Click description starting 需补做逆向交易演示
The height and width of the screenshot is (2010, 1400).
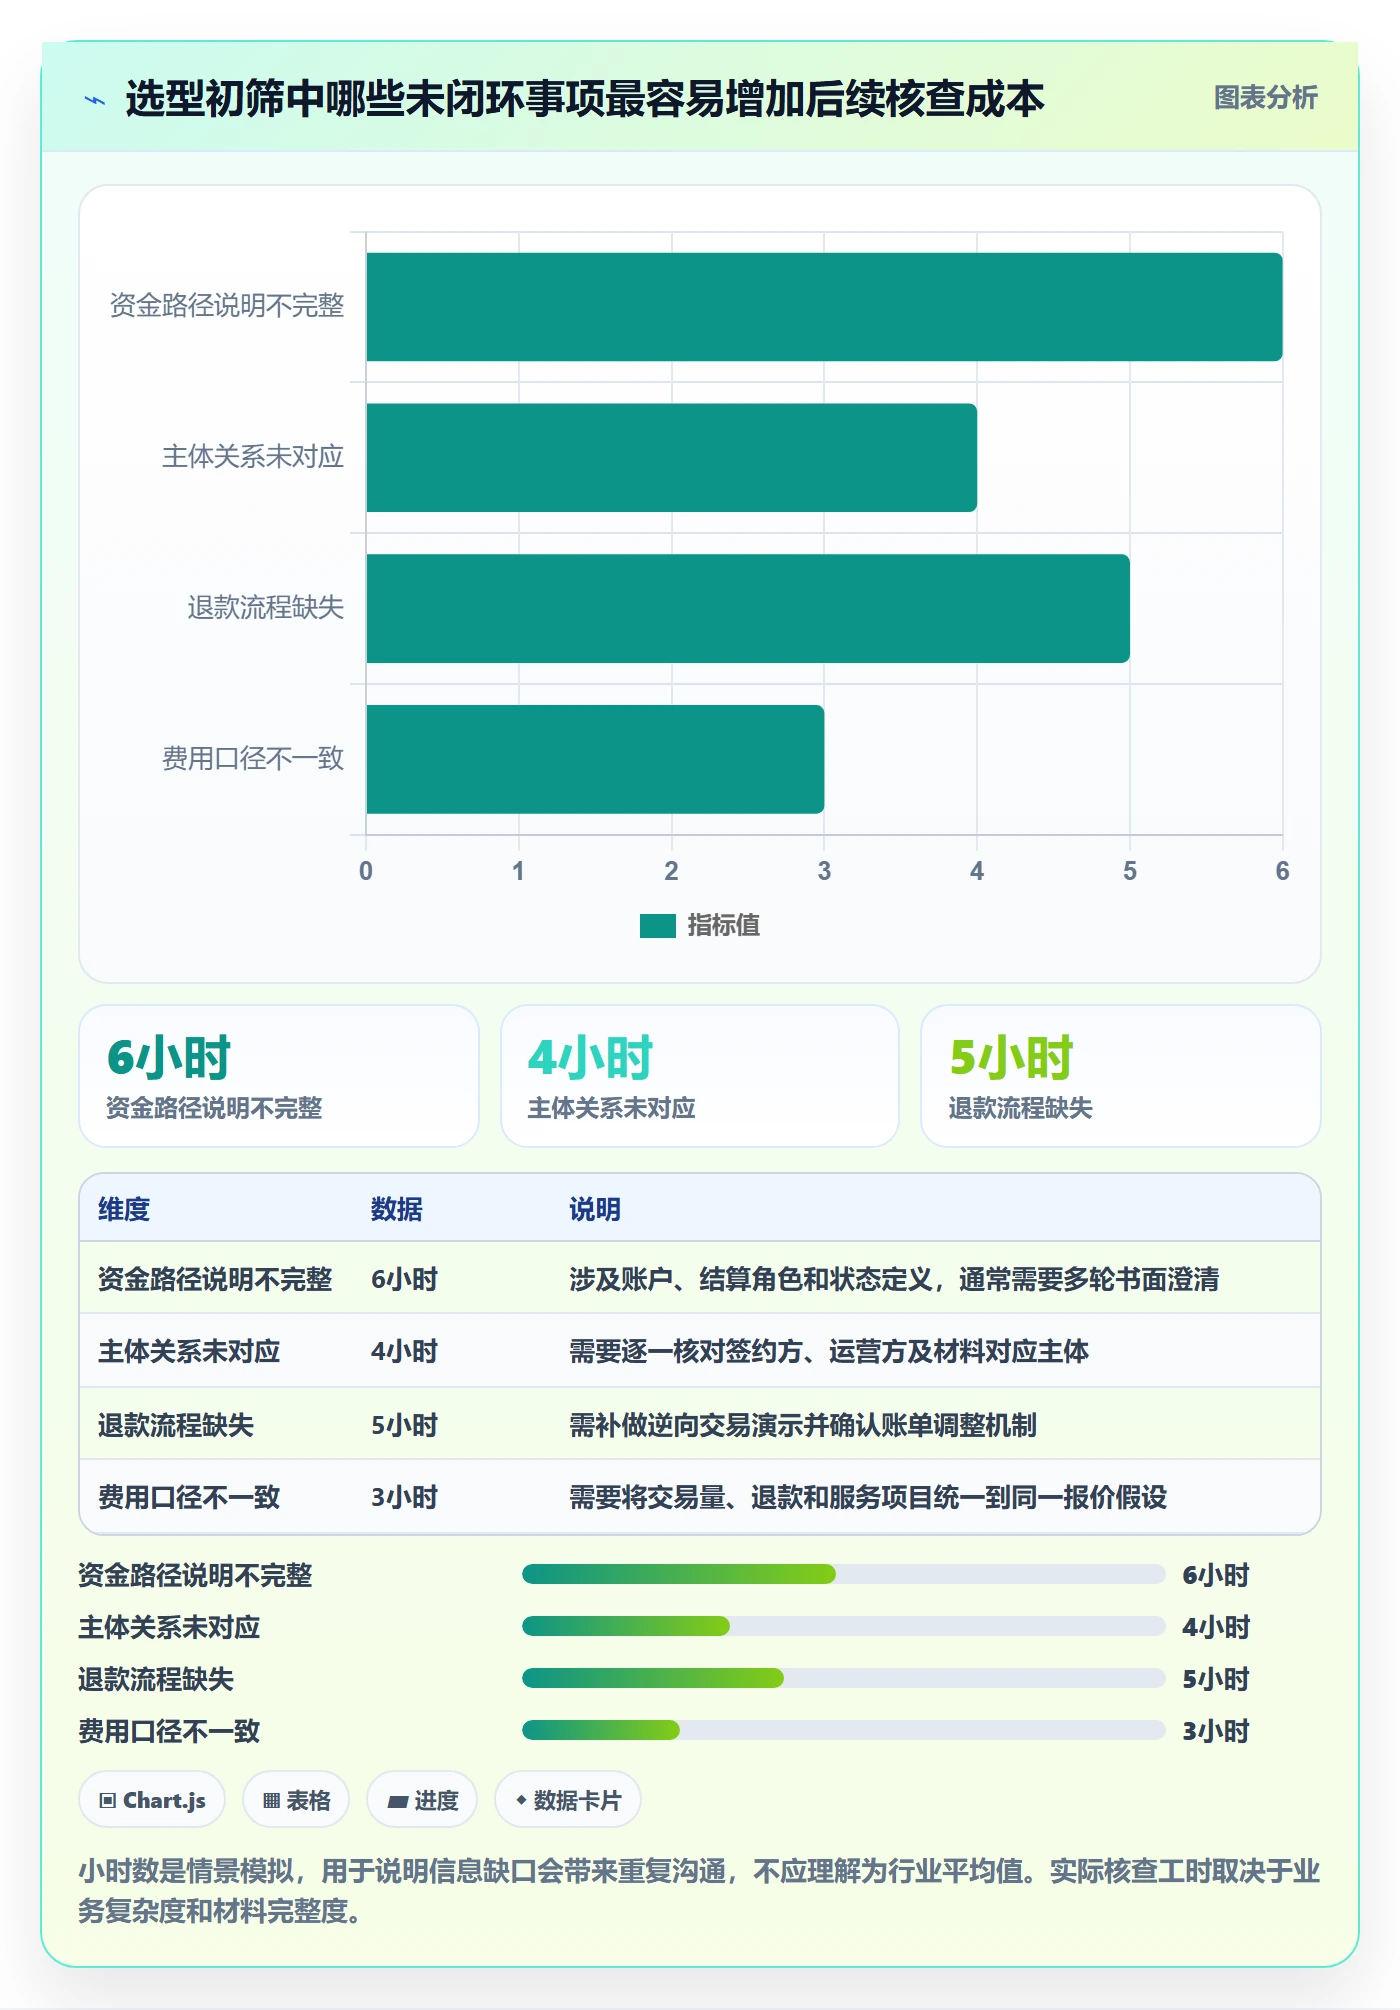[803, 1425]
